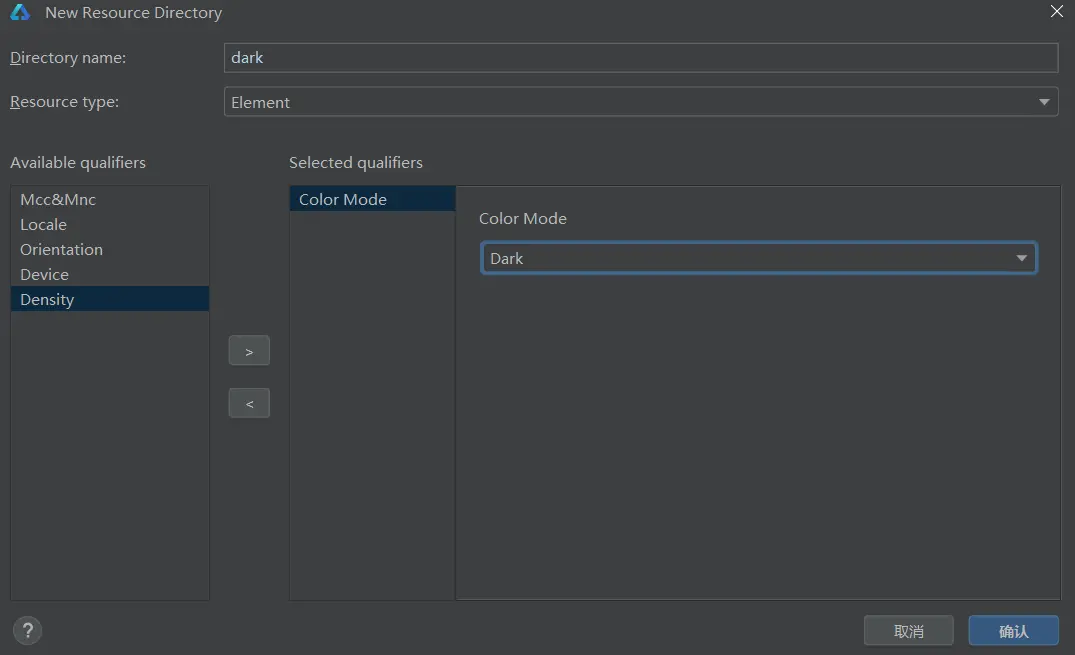Click the Directory name label
Screen dimensions: 1075x655
click(68, 58)
